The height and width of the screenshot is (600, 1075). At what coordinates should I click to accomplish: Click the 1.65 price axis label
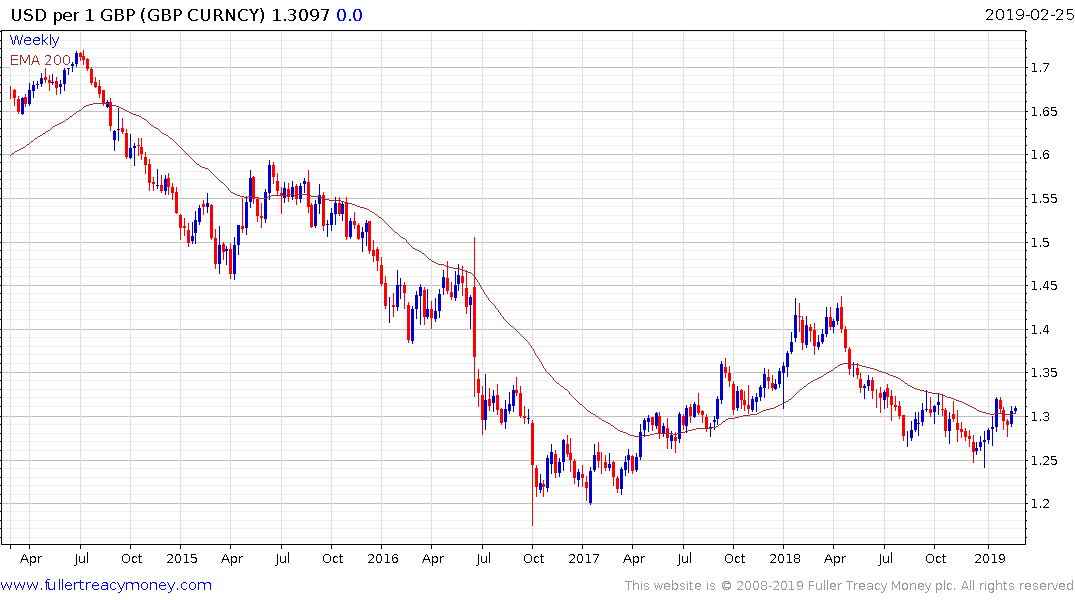pos(1044,111)
